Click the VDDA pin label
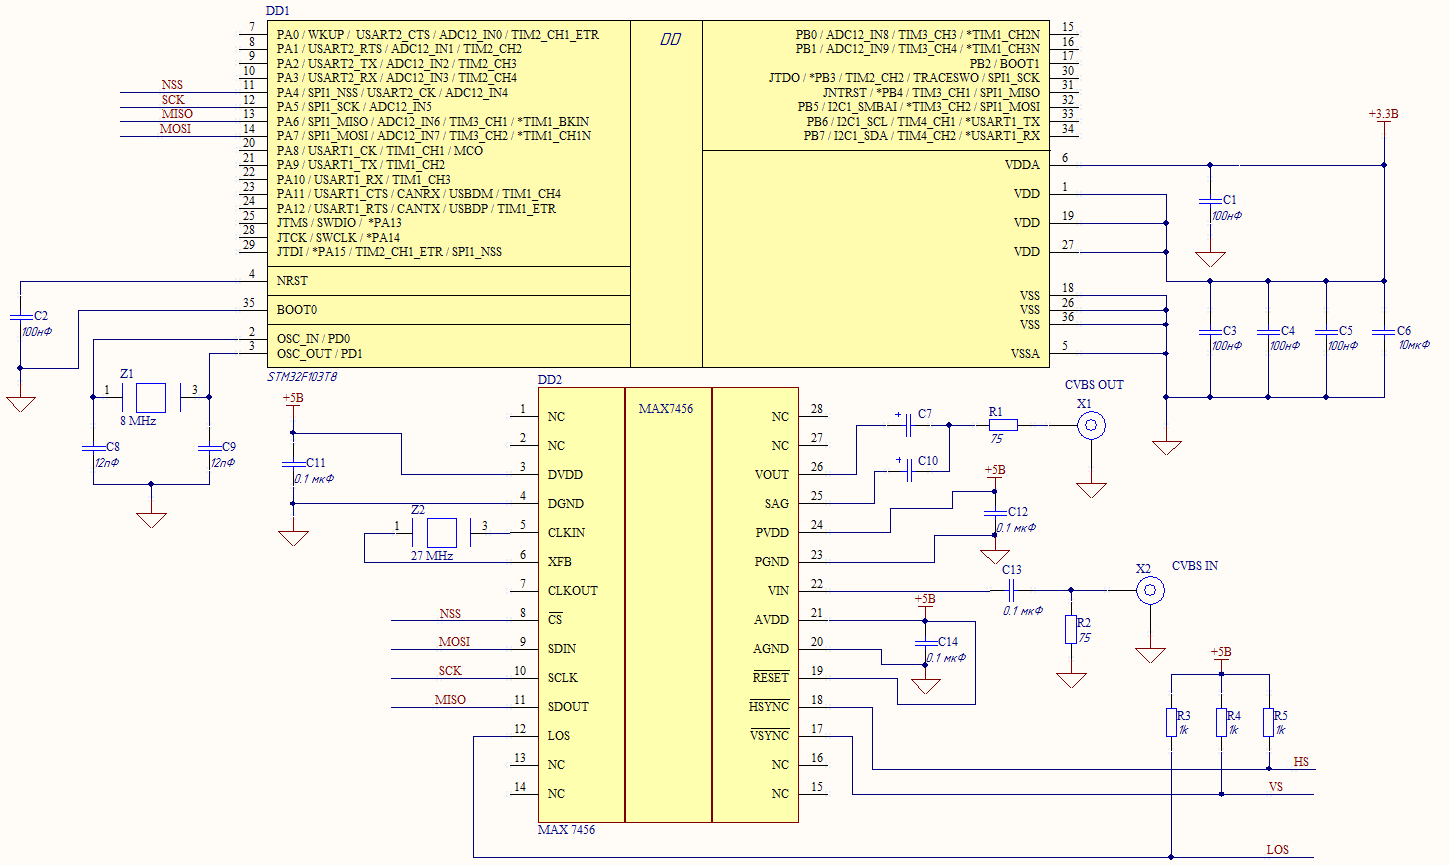The image size is (1449, 865). (1022, 165)
